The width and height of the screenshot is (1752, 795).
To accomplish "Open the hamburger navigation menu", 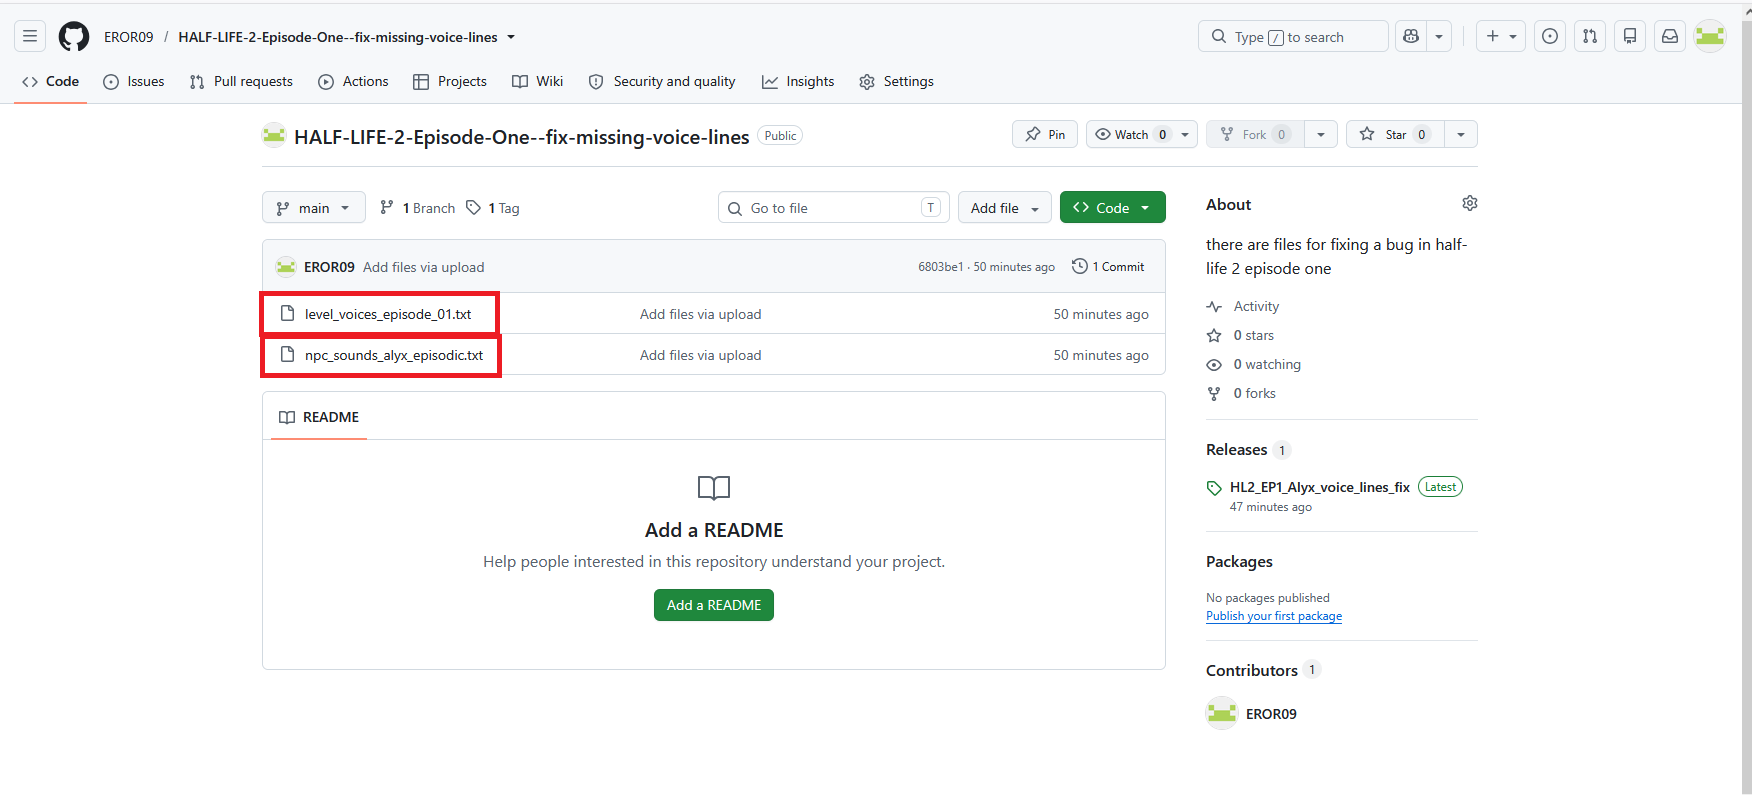I will (x=30, y=37).
